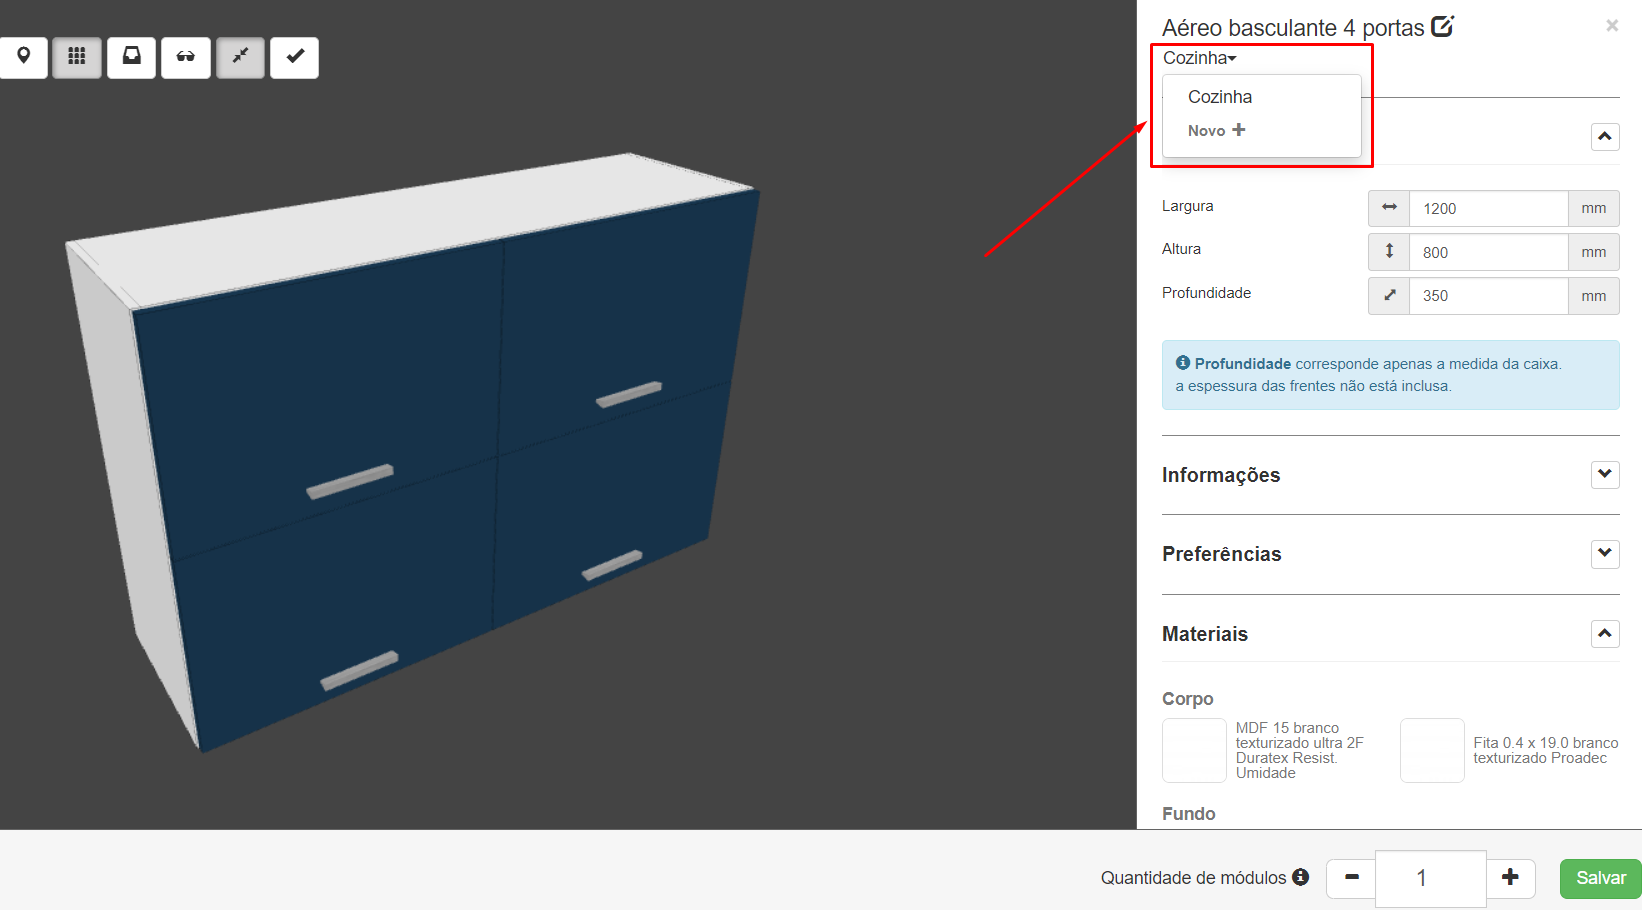The width and height of the screenshot is (1642, 910).
Task: Click the 'Aéreo basculante 4 portas' title
Action: tap(1293, 28)
